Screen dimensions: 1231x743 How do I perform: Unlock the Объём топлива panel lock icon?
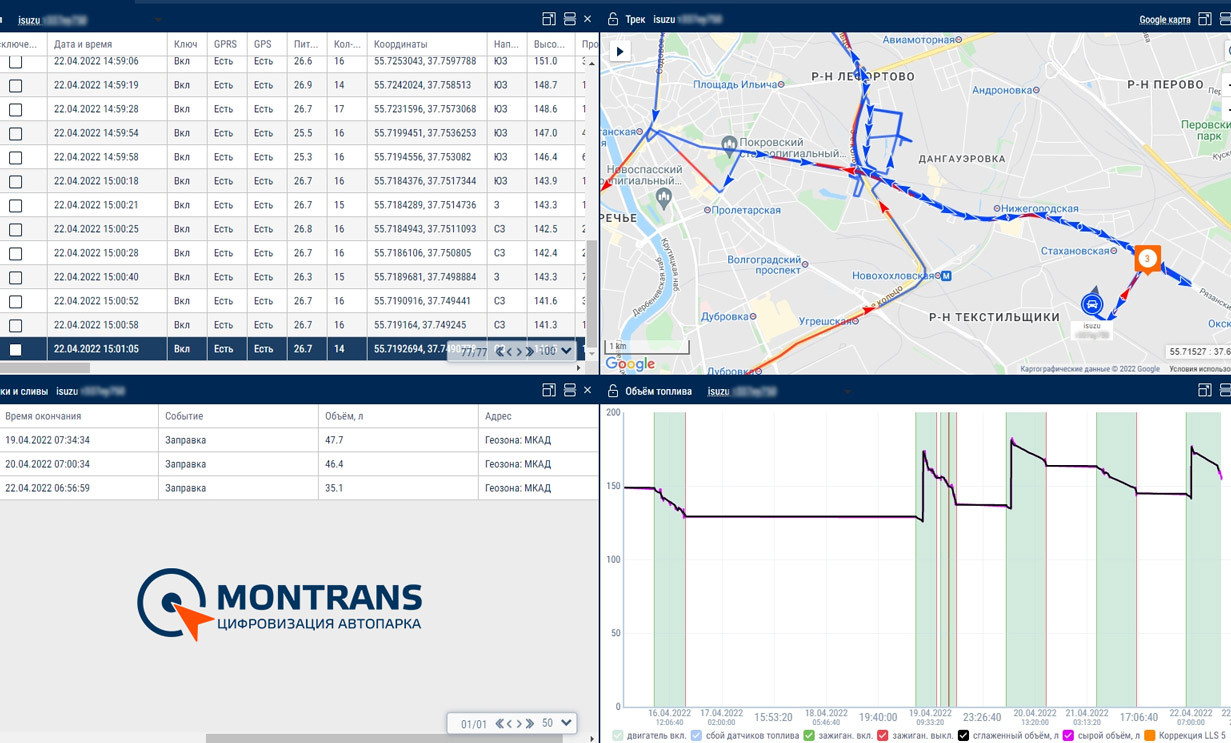click(613, 391)
